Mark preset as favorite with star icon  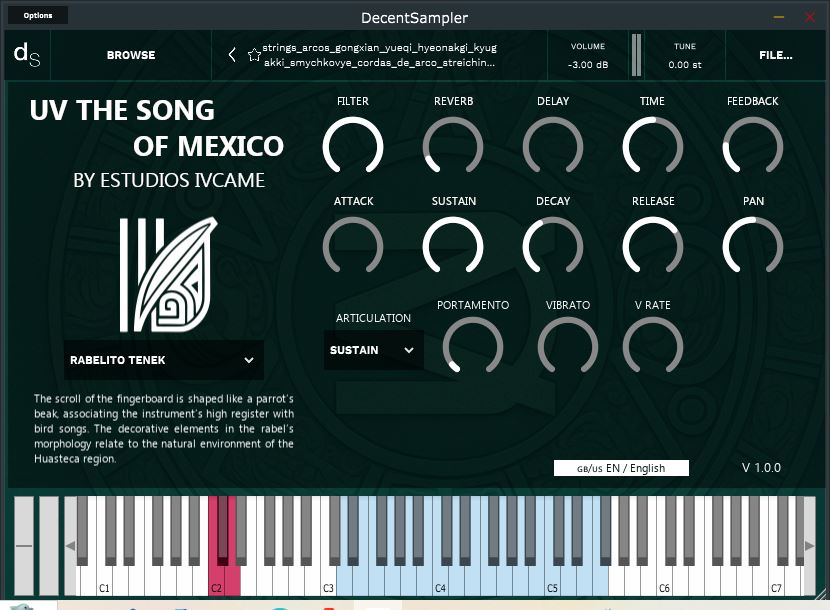254,55
